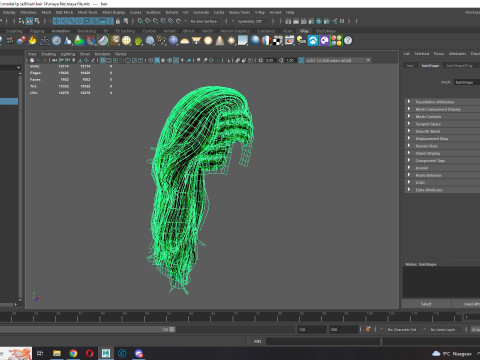
Task: Click the flame icon on the shelf
Action: tap(33, 41)
